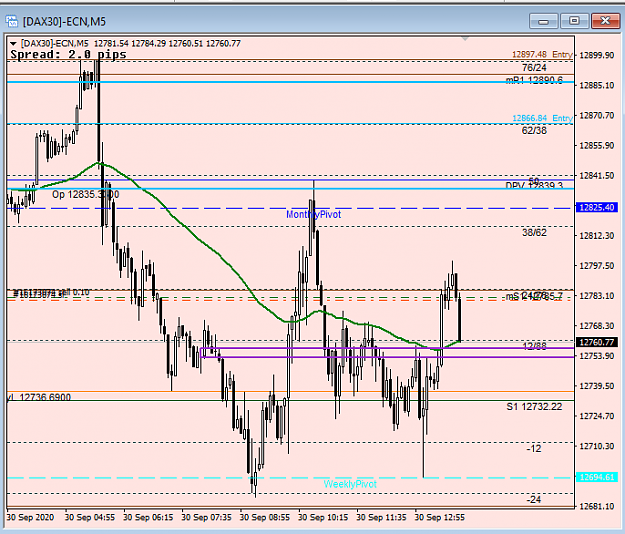This screenshot has width=625, height=534.
Task: Click the mR1 12890.6 resistance label
Action: pyautogui.click(x=534, y=80)
